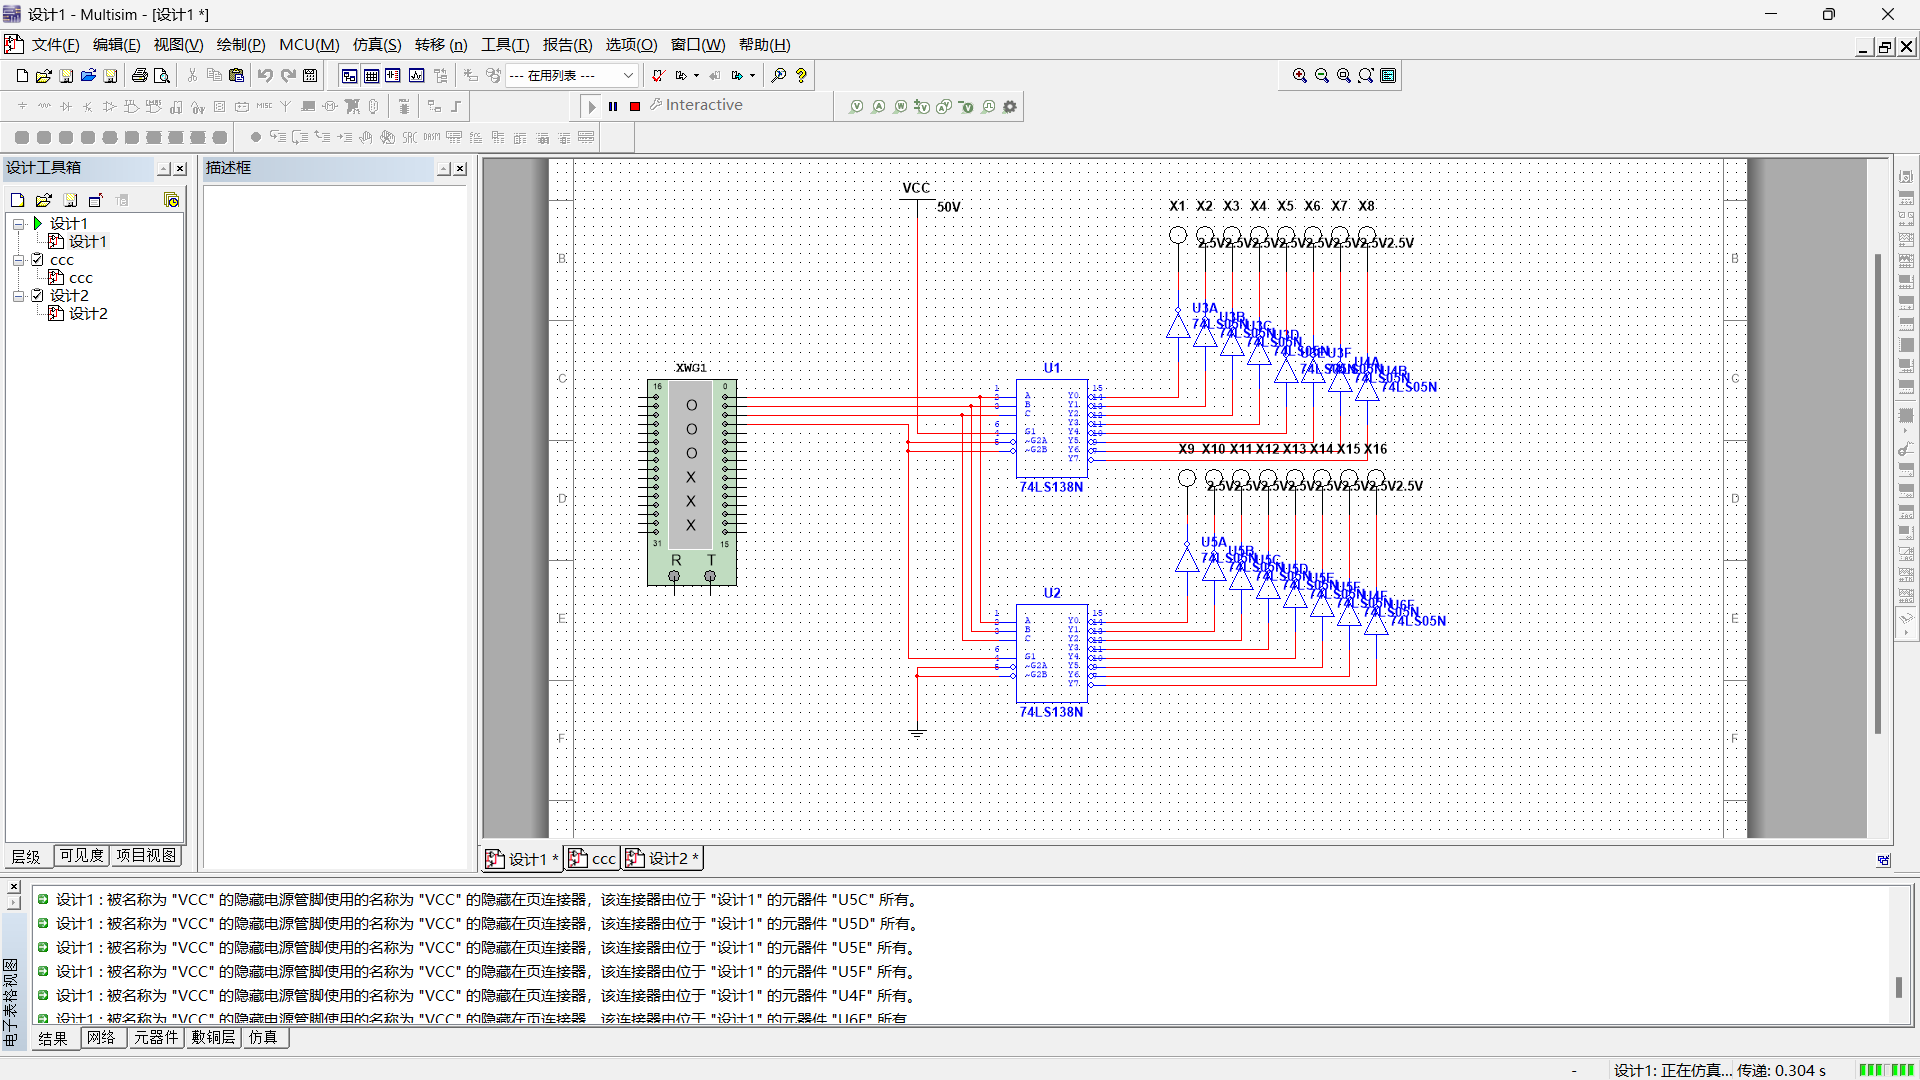Open the Find tool (binoculars)
1920x1080 pixels.
point(778,76)
